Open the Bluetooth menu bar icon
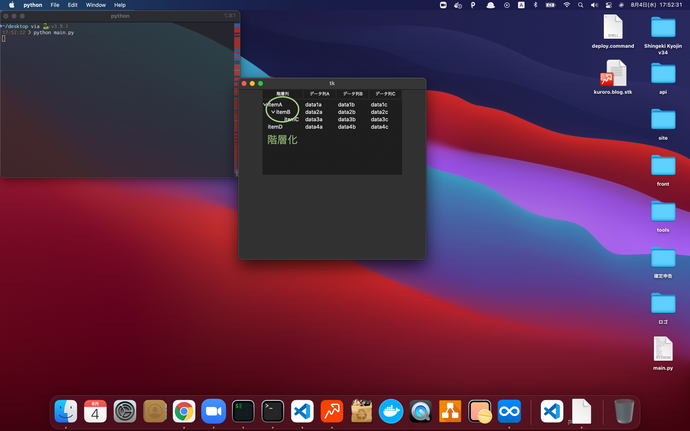This screenshot has height=431, width=690. tap(536, 5)
